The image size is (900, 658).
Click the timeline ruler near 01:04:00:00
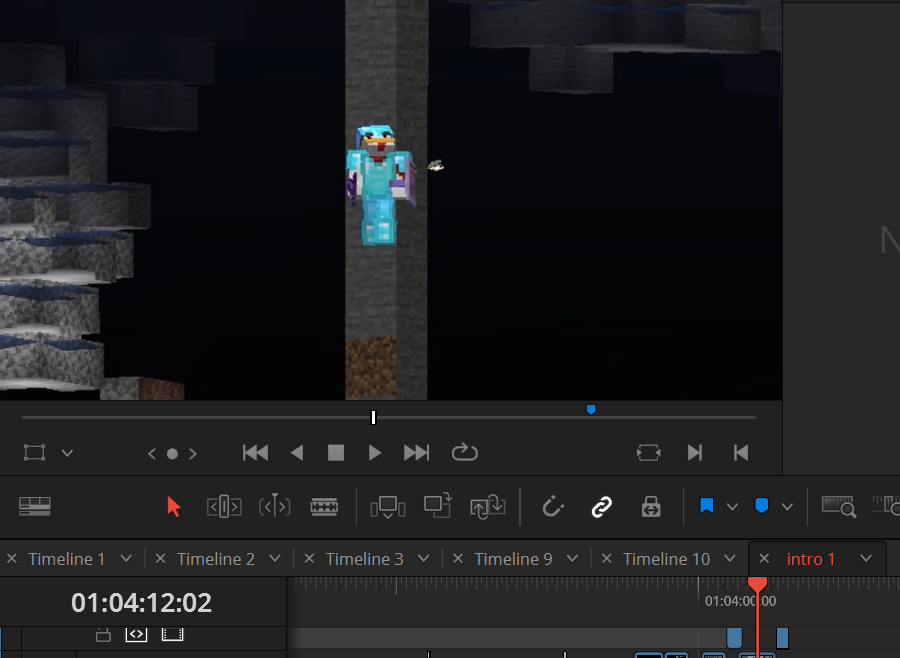740,601
